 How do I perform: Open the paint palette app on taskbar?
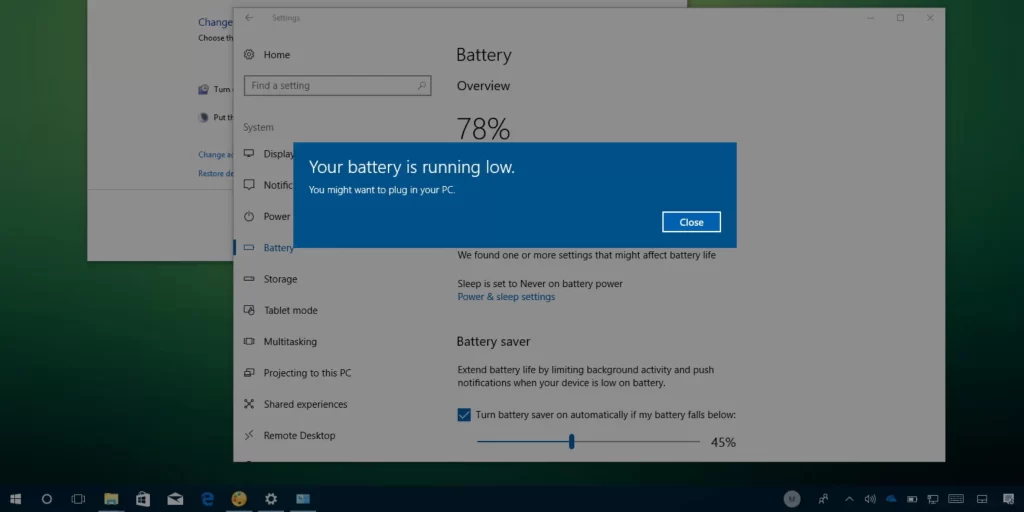click(239, 500)
